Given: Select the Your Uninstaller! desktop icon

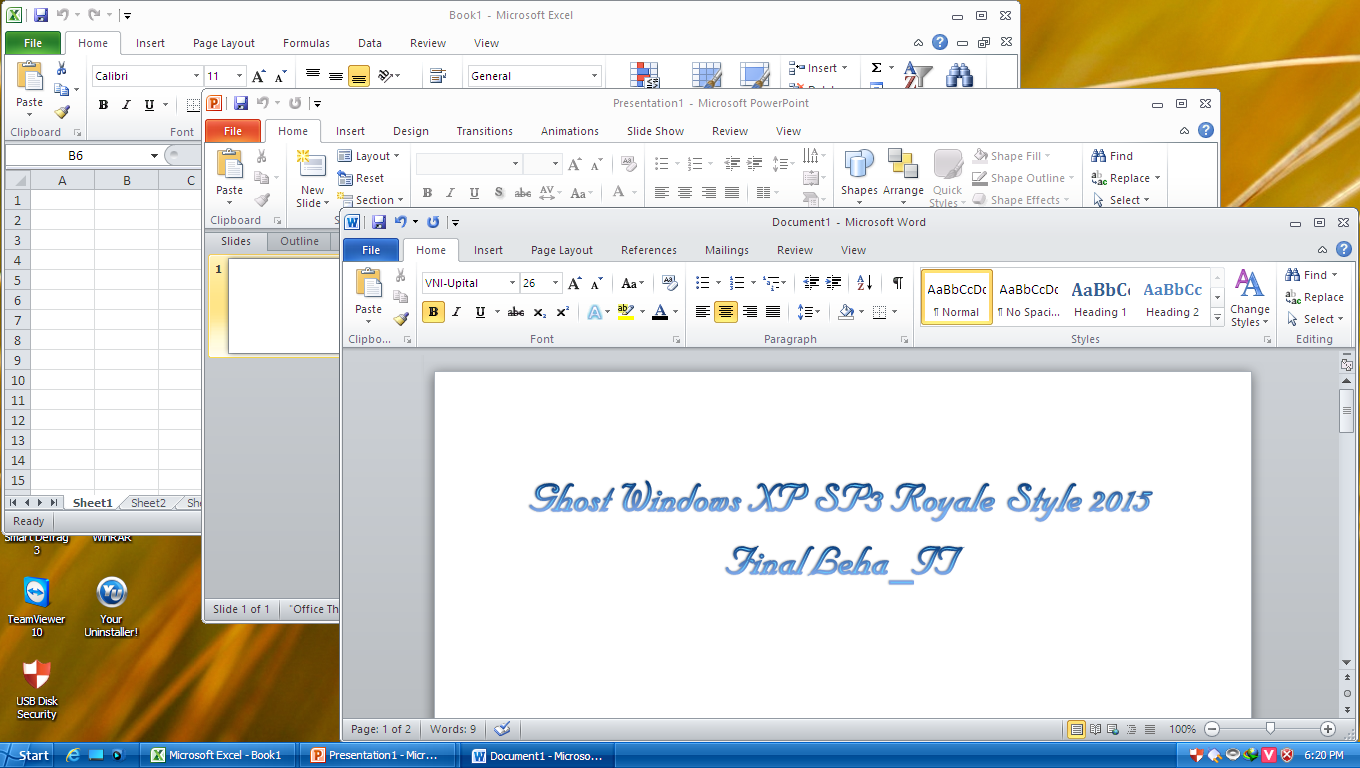Looking at the screenshot, I should click(x=111, y=592).
